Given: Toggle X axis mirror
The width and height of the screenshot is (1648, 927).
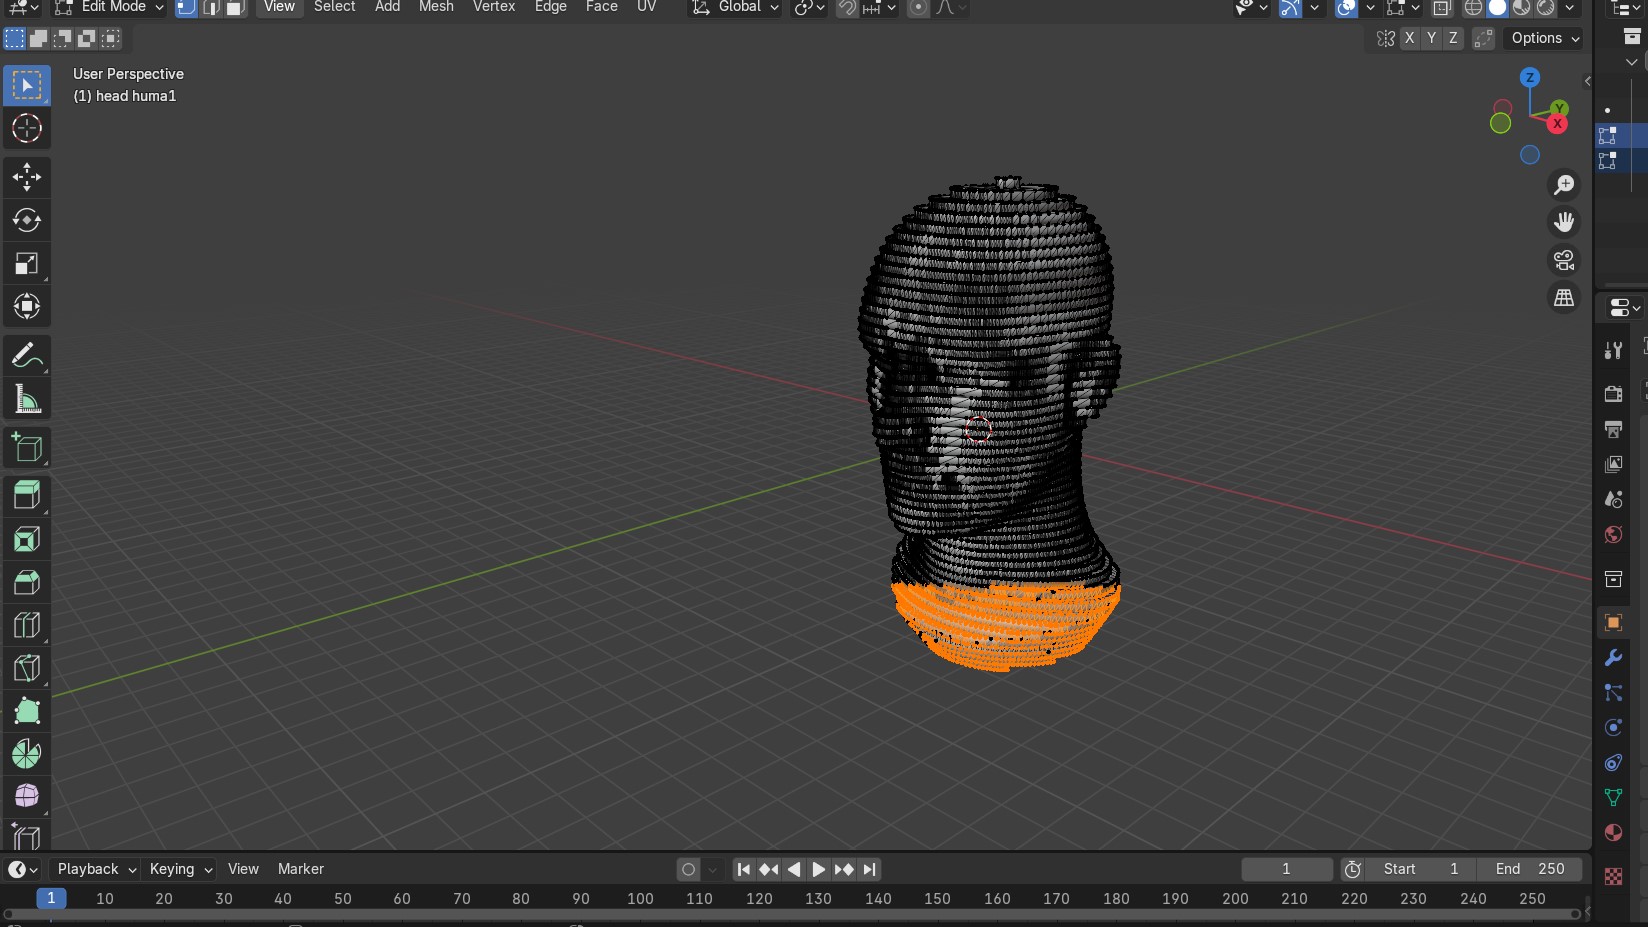Looking at the screenshot, I should click(1409, 38).
